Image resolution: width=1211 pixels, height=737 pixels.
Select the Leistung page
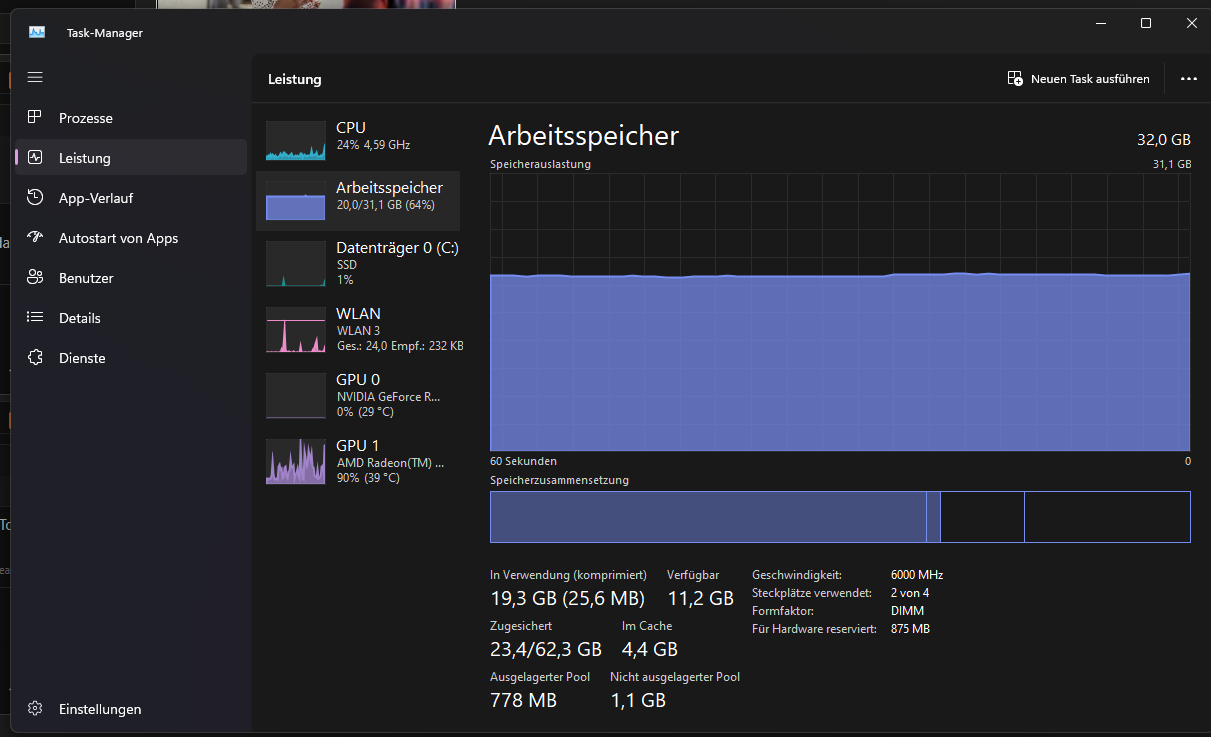[131, 157]
